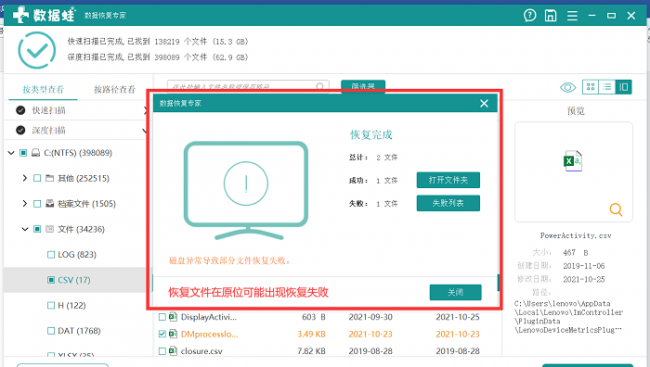This screenshot has height=367, width=650.
Task: Select the DAT (1768) tree item
Action: click(79, 331)
